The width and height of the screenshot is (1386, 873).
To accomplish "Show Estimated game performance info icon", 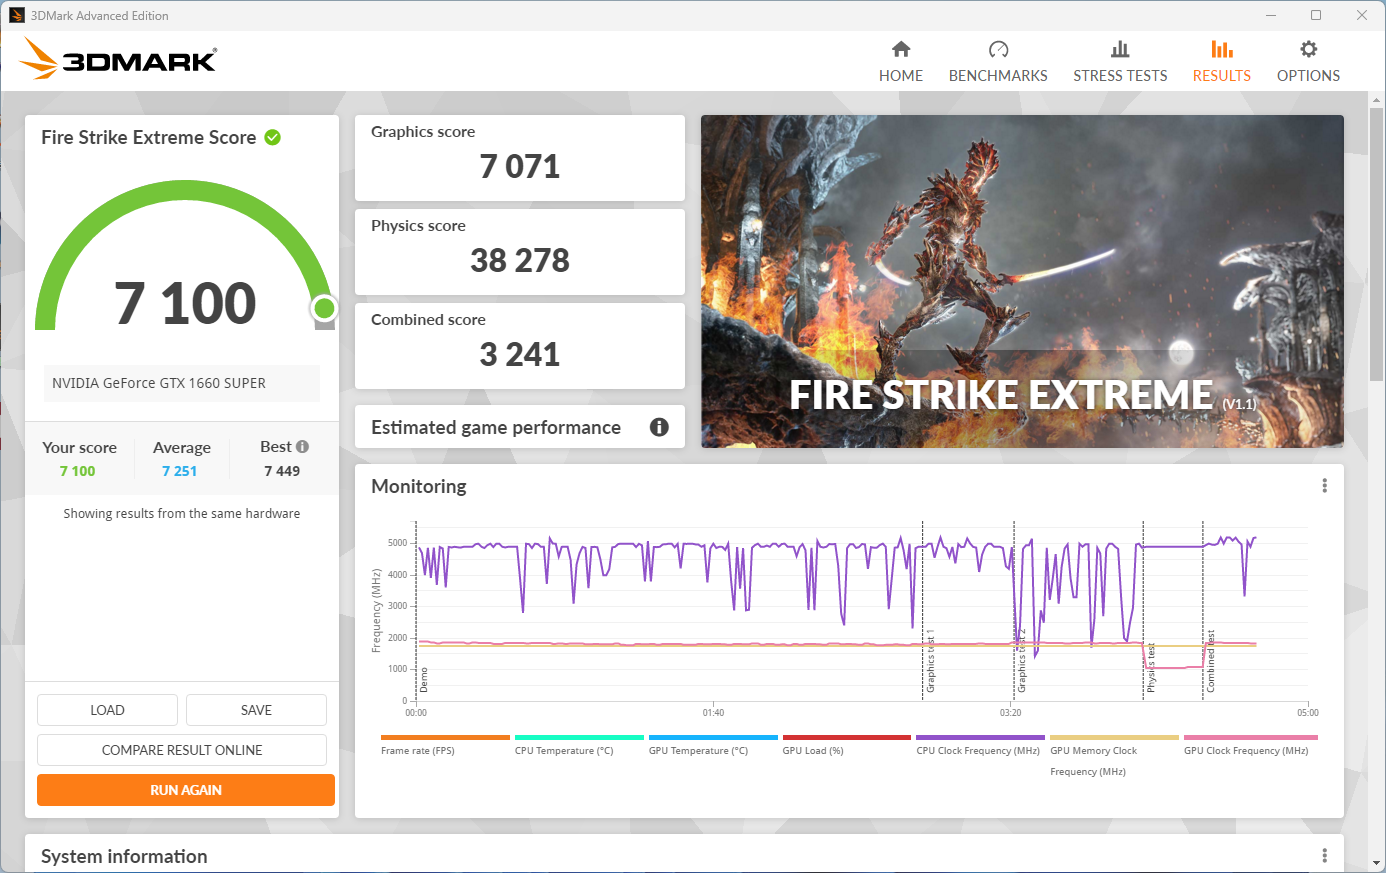I will [659, 427].
